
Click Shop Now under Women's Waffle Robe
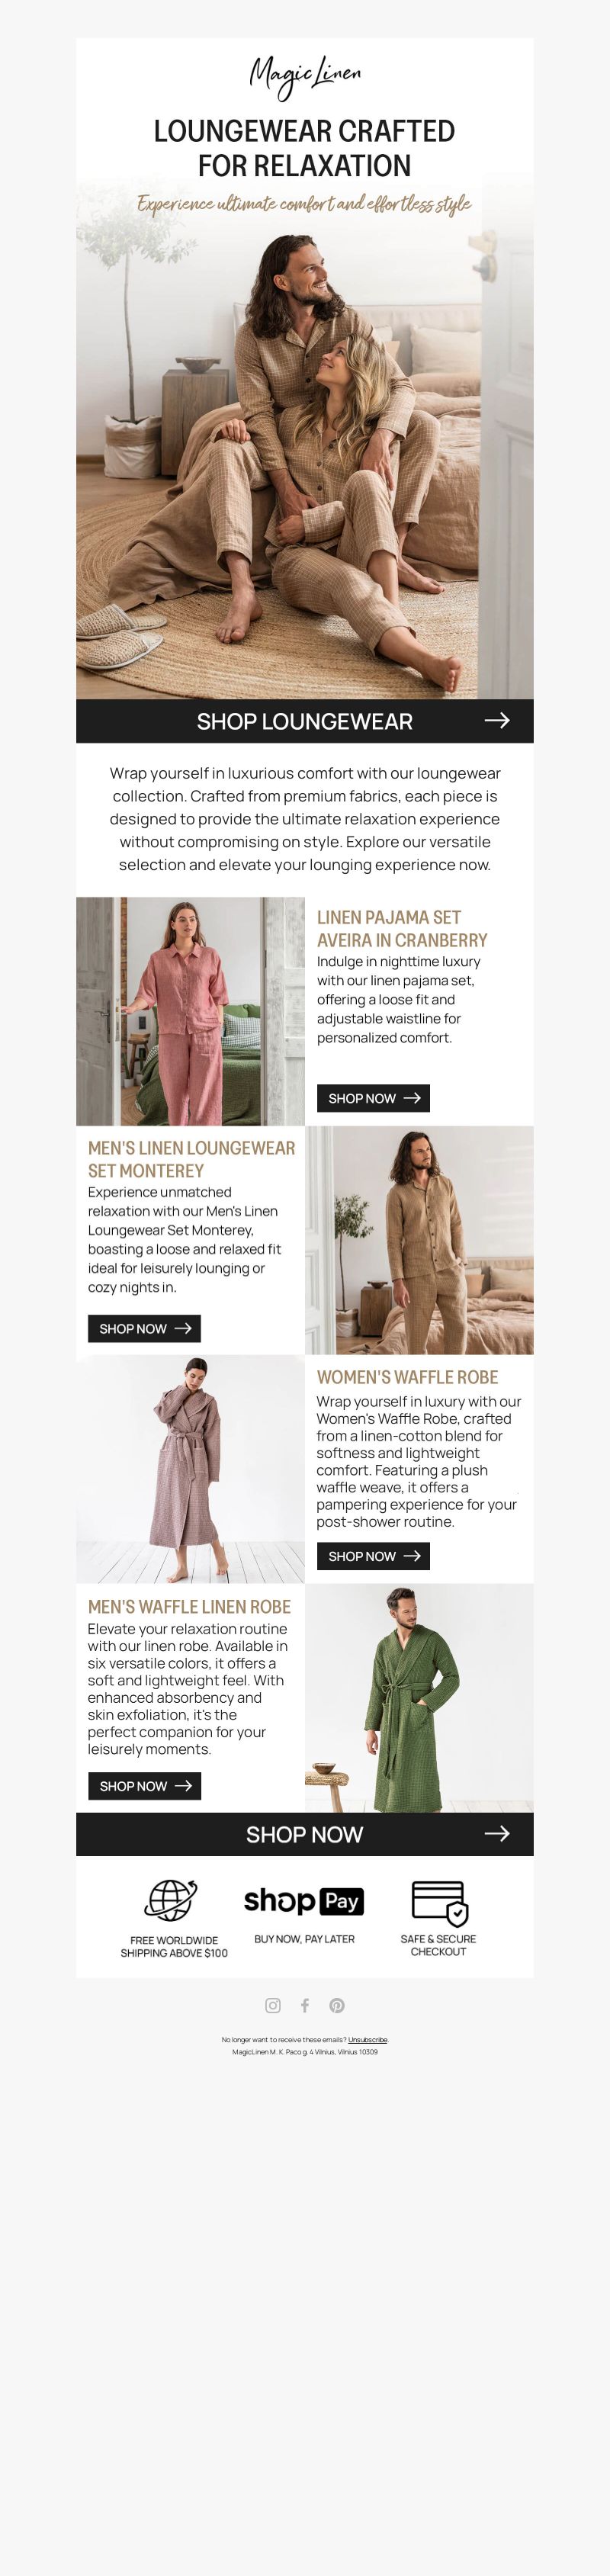click(x=373, y=1556)
